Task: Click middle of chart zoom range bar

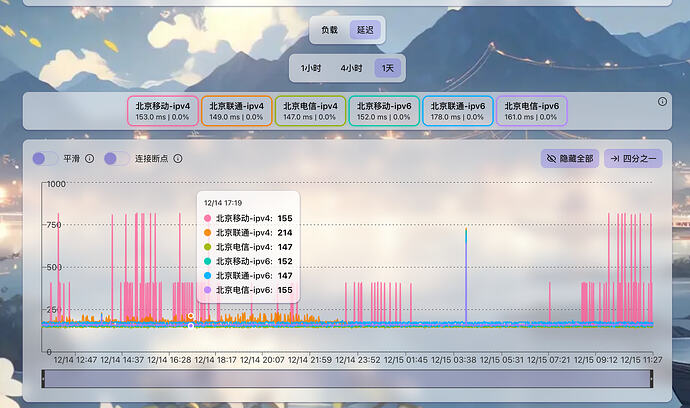Action: pyautogui.click(x=347, y=379)
